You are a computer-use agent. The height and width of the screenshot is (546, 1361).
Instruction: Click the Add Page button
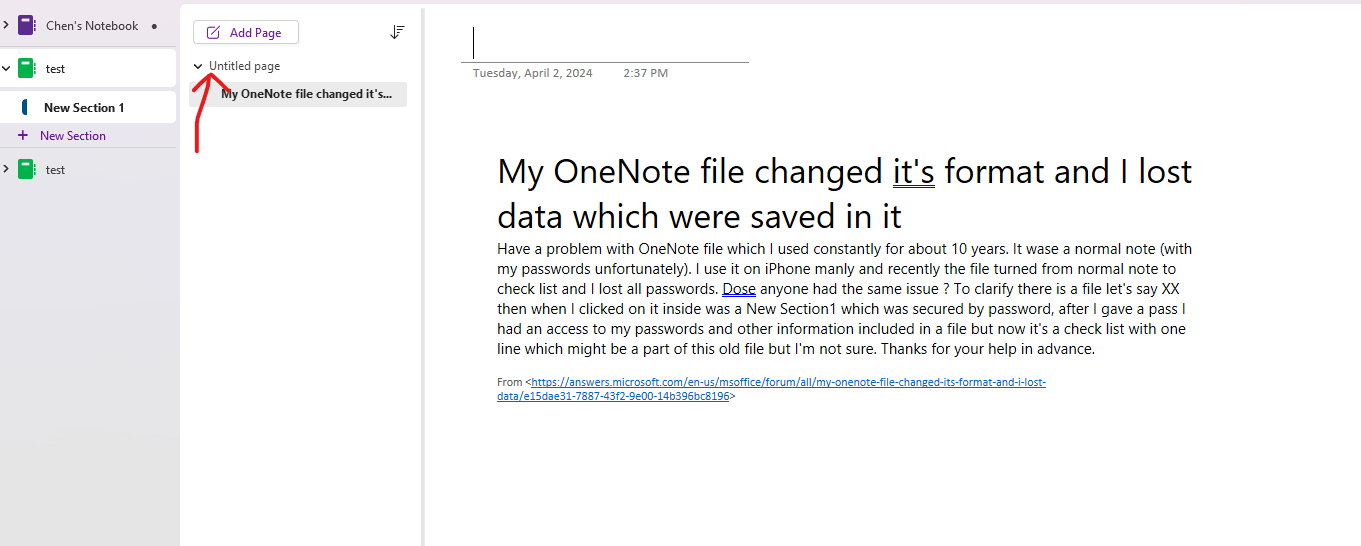(x=246, y=33)
